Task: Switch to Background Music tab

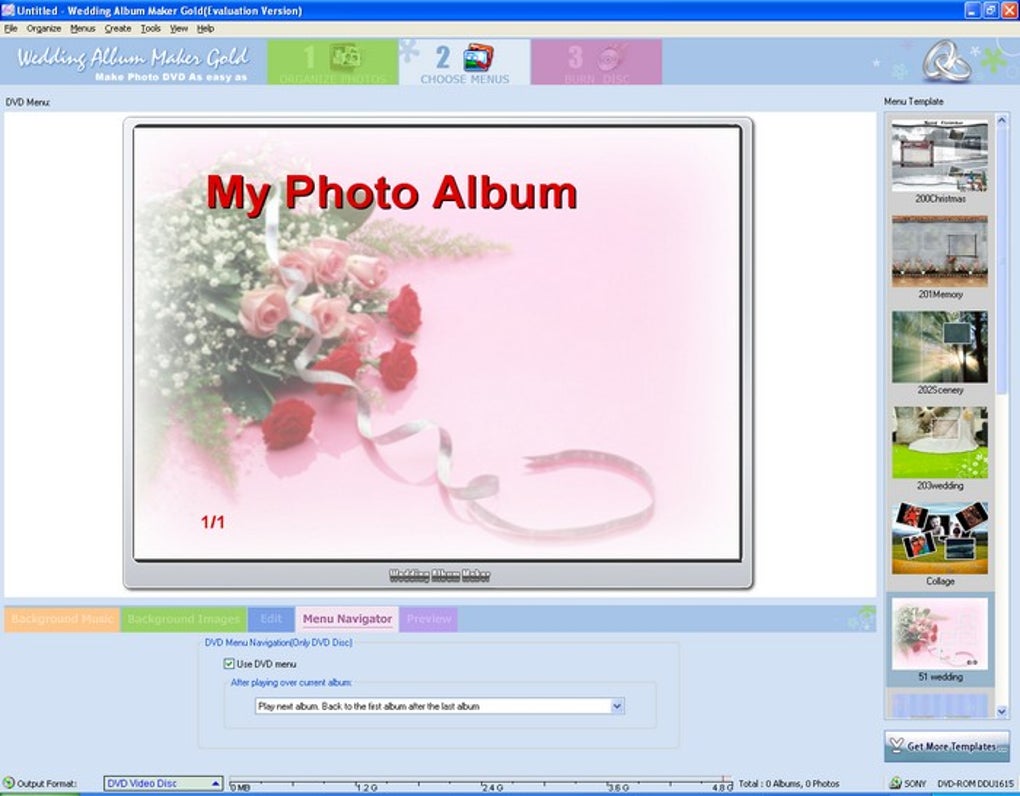Action: 62,619
